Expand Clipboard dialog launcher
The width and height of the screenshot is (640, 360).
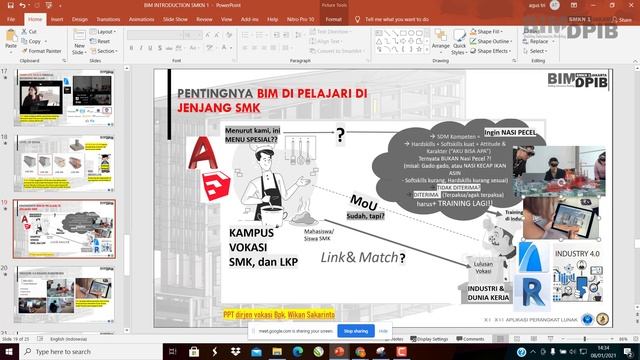pos(64,60)
